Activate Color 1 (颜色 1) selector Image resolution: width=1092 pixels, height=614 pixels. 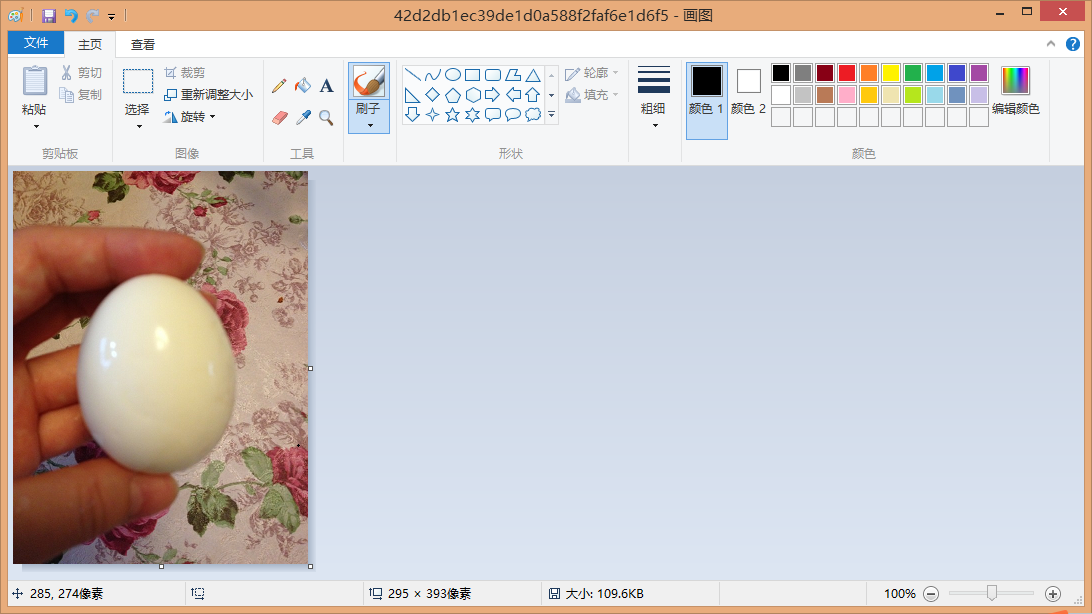(x=707, y=100)
